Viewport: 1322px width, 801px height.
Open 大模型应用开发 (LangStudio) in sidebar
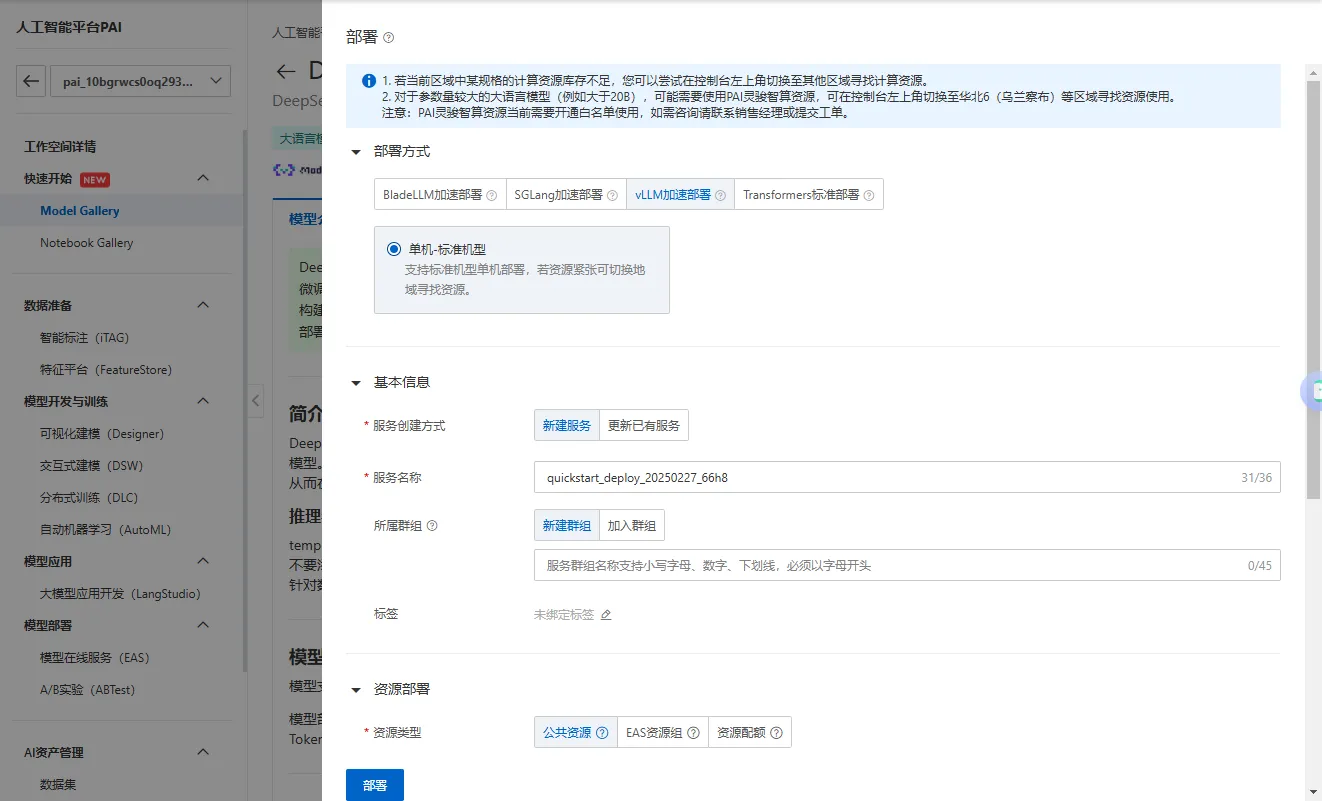click(x=122, y=594)
